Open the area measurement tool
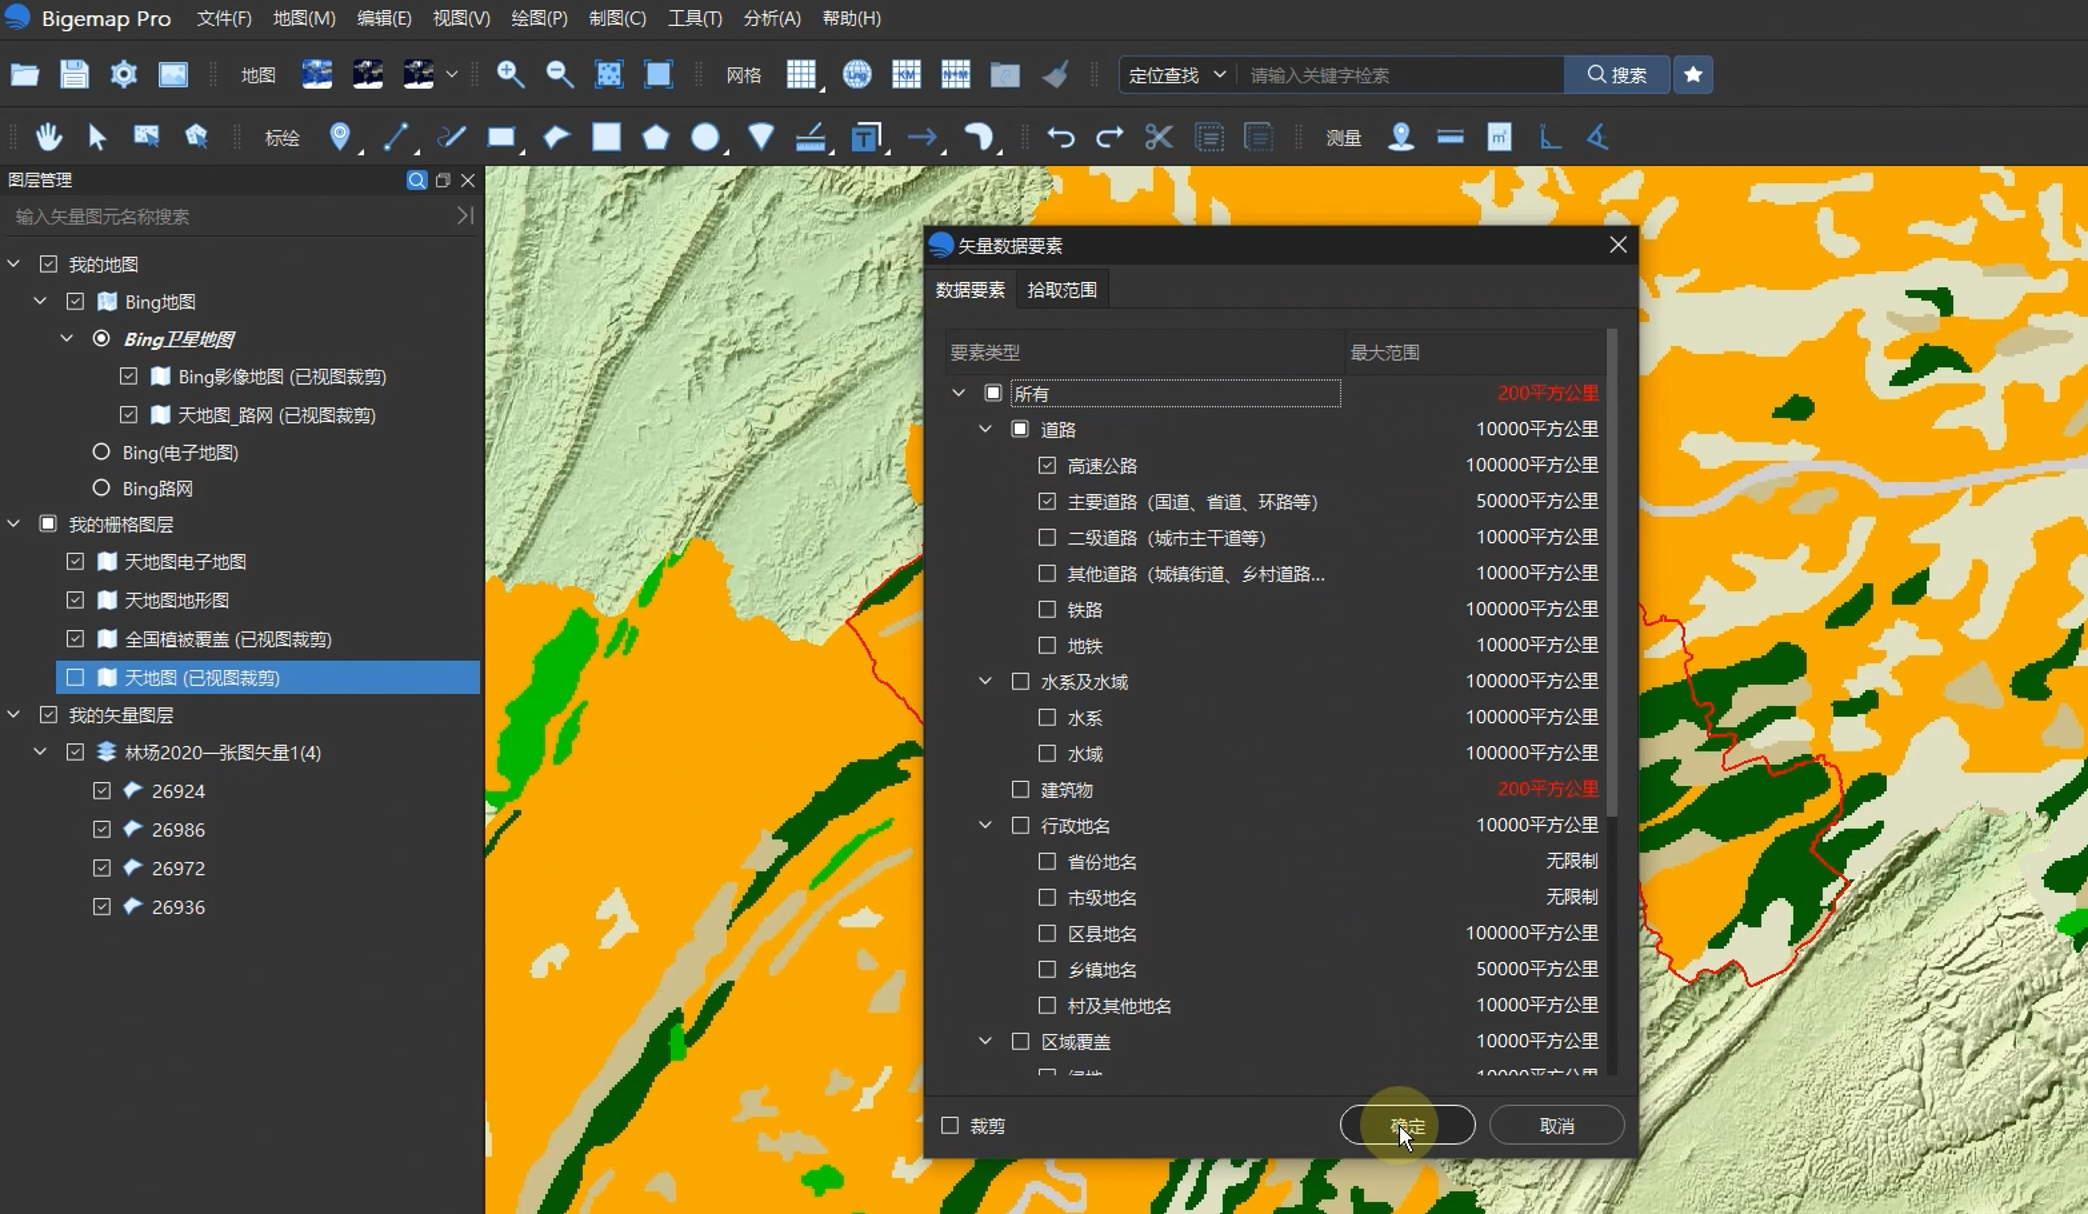 [1499, 137]
